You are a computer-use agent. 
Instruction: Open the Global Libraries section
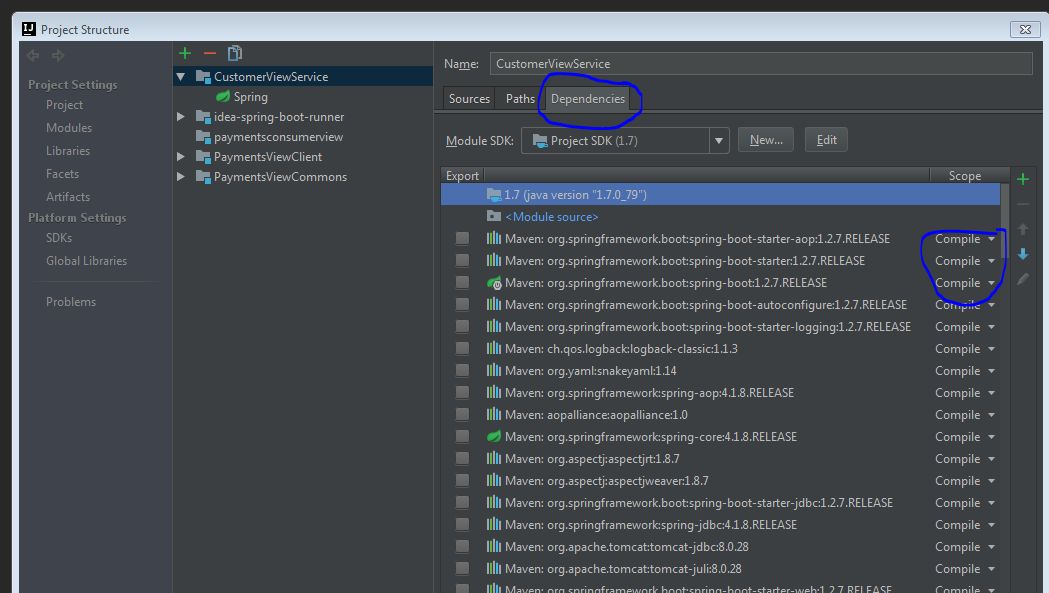(86, 260)
